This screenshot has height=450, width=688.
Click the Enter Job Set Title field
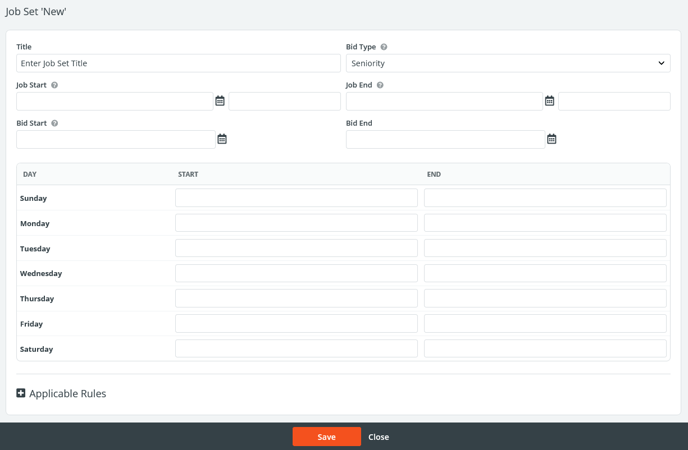coord(178,63)
